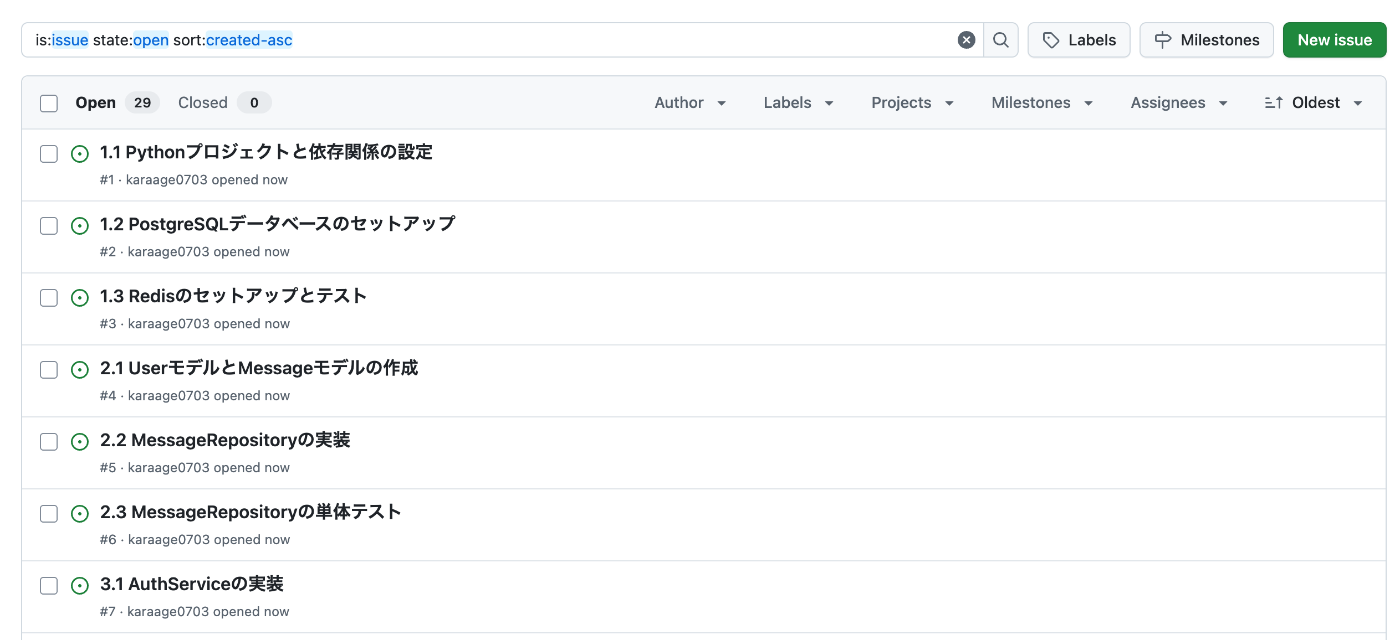
Task: Tick the select-all issues checkbox
Action: pos(49,103)
